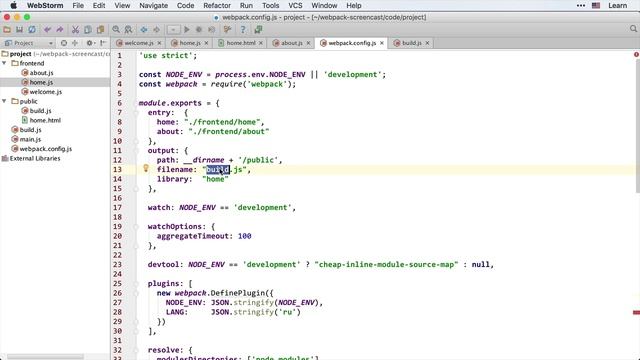The image size is (640, 360).
Task: Click the rightmost green toolbar icon
Action: click(x=258, y=29)
